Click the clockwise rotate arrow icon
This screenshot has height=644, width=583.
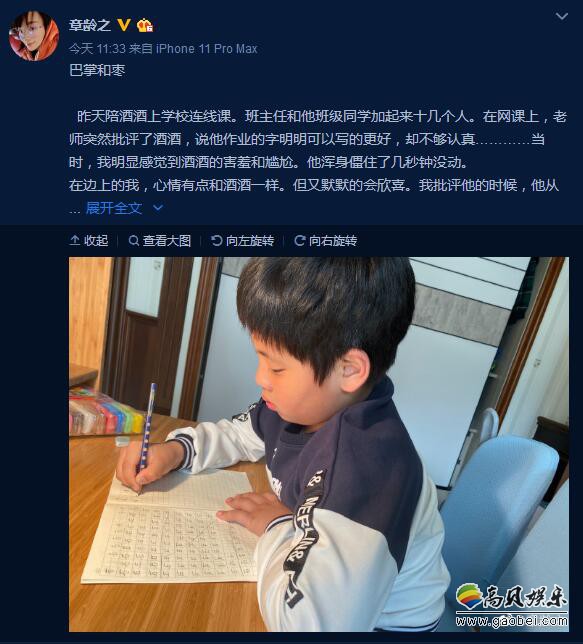coord(300,240)
